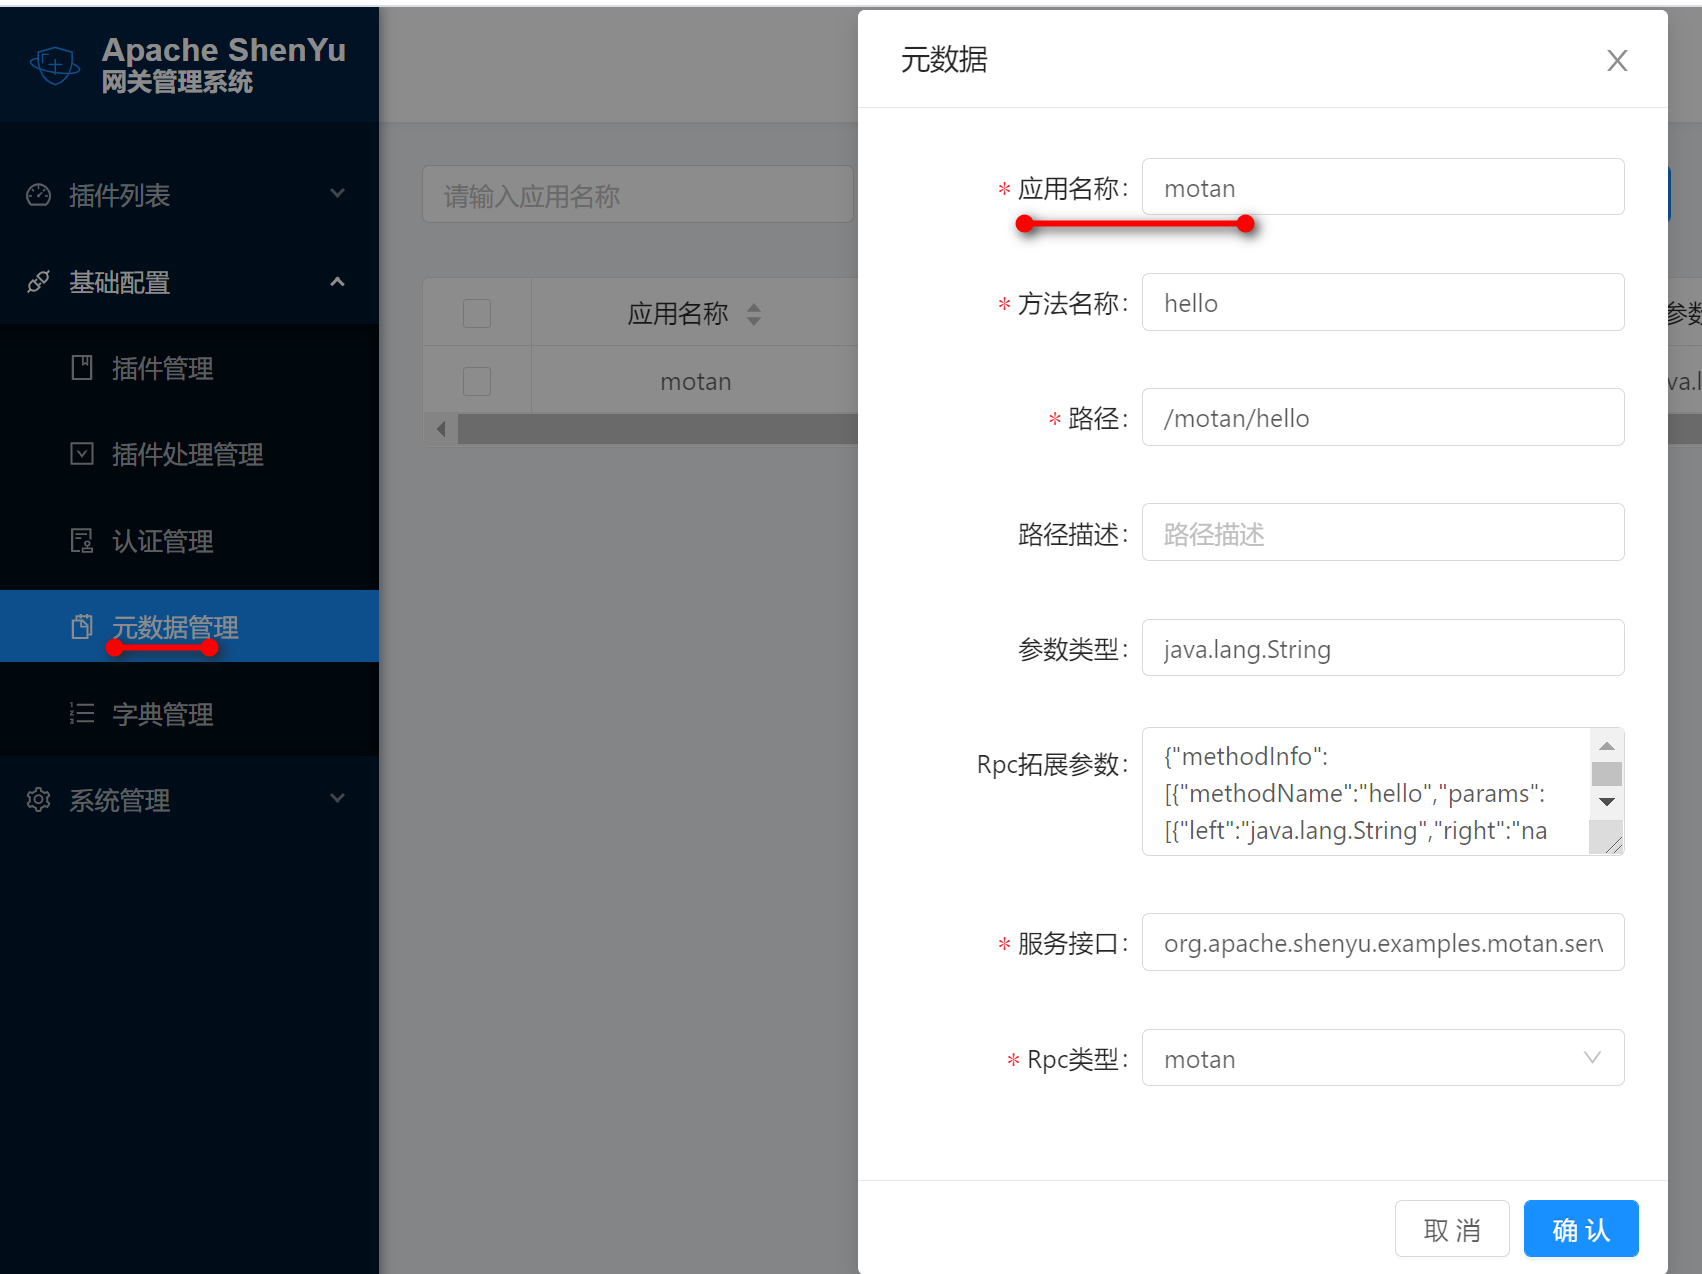1702x1274 pixels.
Task: Check the checkbox beside the motan row
Action: point(476,380)
